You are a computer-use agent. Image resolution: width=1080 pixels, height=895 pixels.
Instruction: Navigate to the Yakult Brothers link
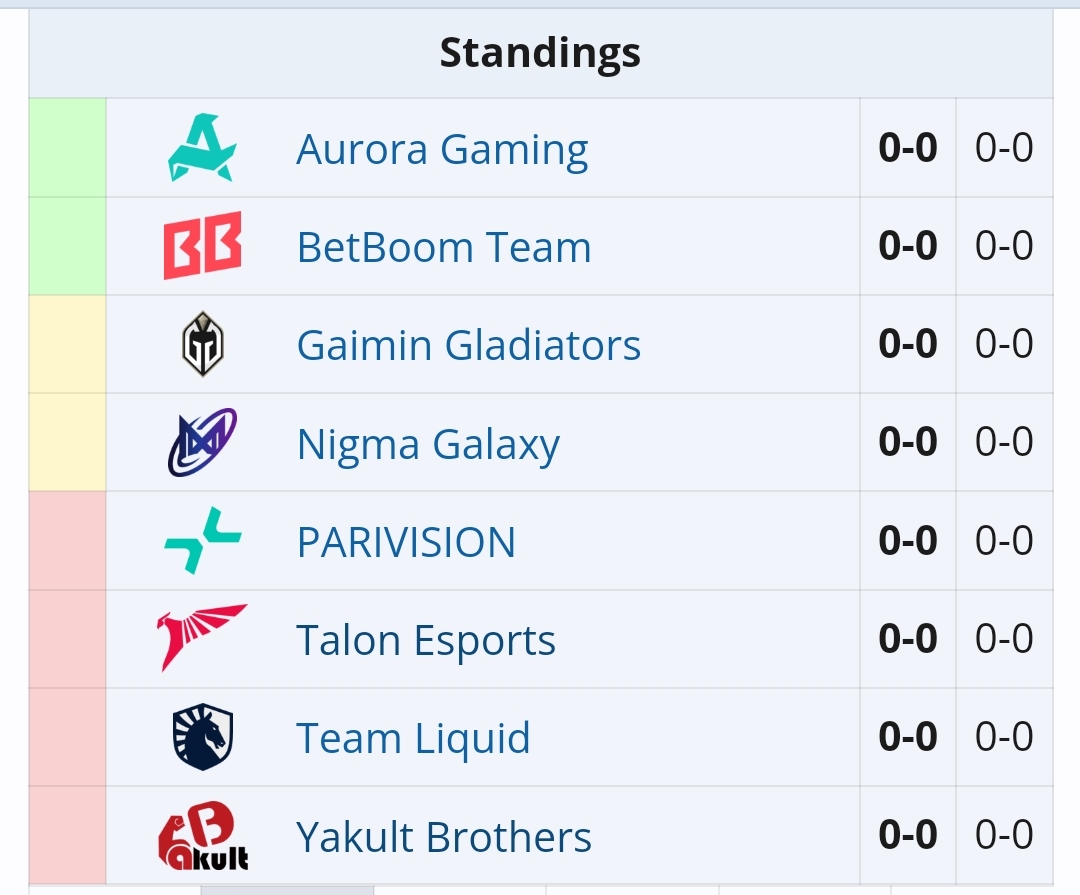click(x=444, y=837)
